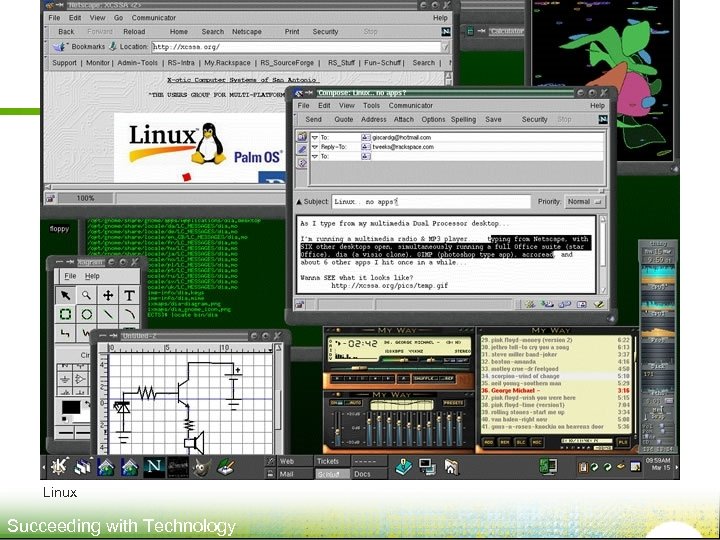This screenshot has width=720, height=540.
Task: Switch to the Tickets virtual desktop
Action: [332, 461]
